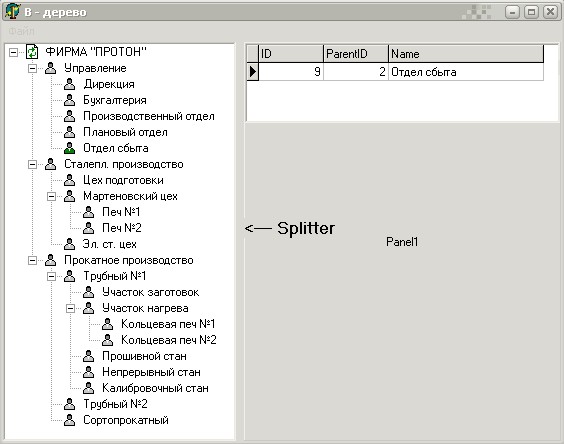
Task: Click the ID column header
Action: pos(291,54)
